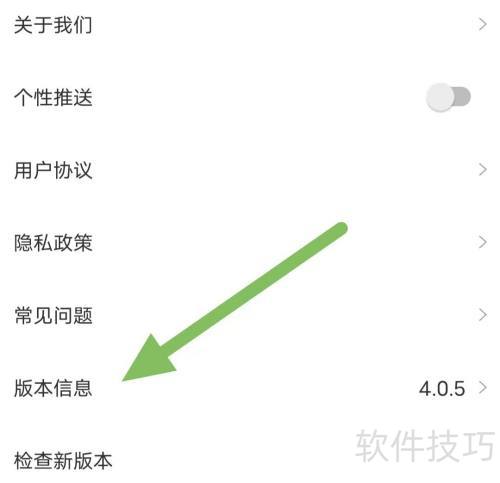Open the 用户协议 page

coord(250,170)
